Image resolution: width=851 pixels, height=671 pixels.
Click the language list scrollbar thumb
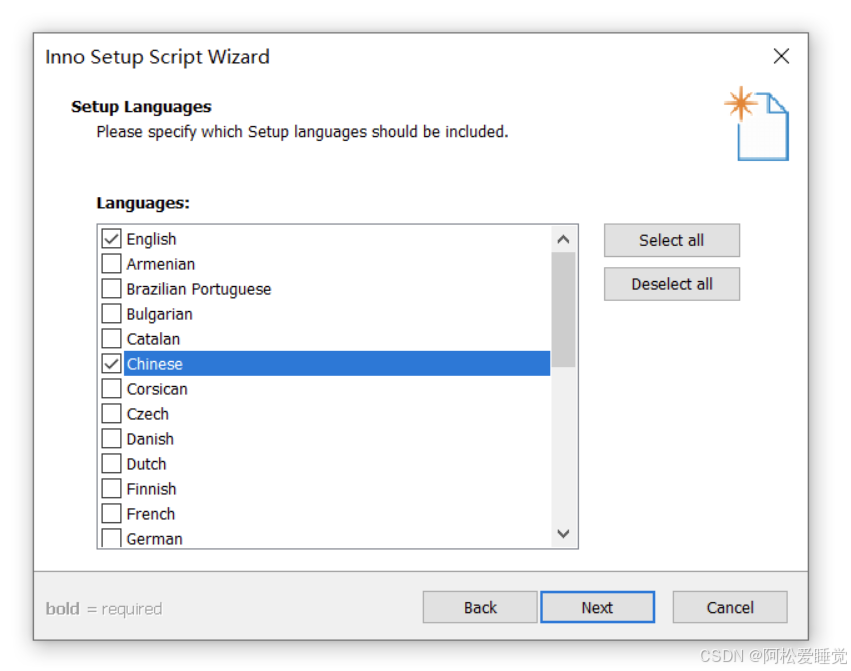coord(563,309)
